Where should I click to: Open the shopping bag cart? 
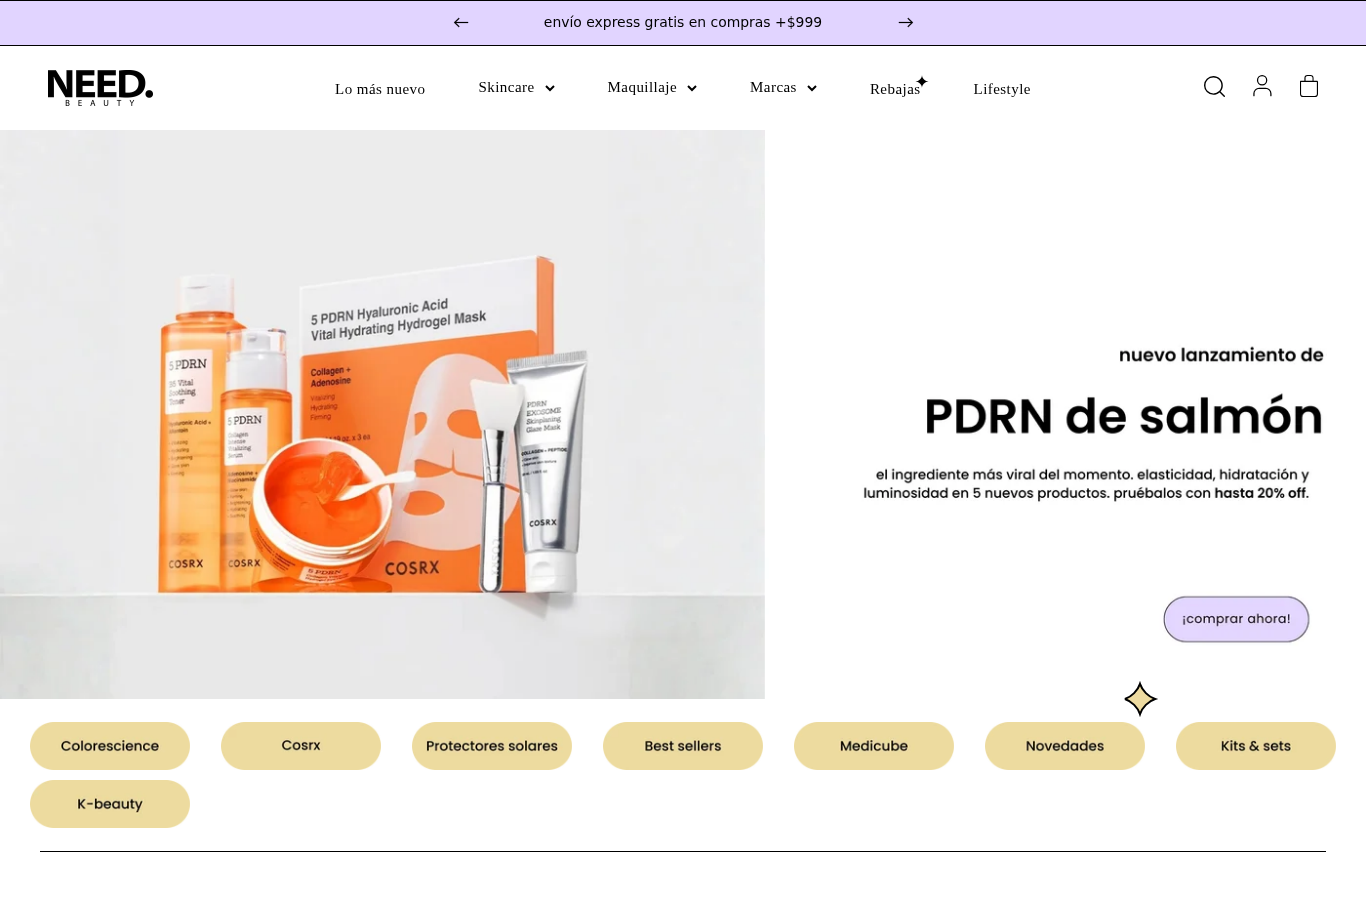click(x=1309, y=87)
